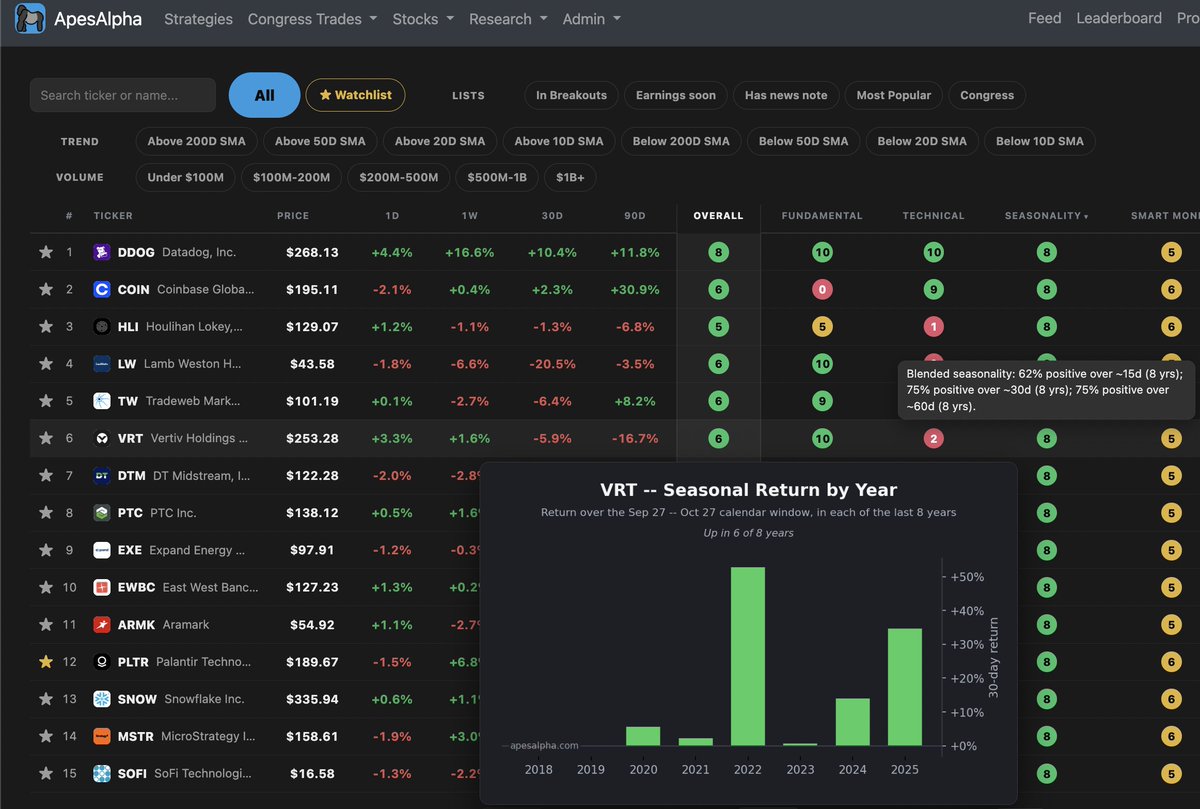Click the ApesAlpha gorilla logo icon
1200x809 pixels.
pyautogui.click(x=30, y=19)
